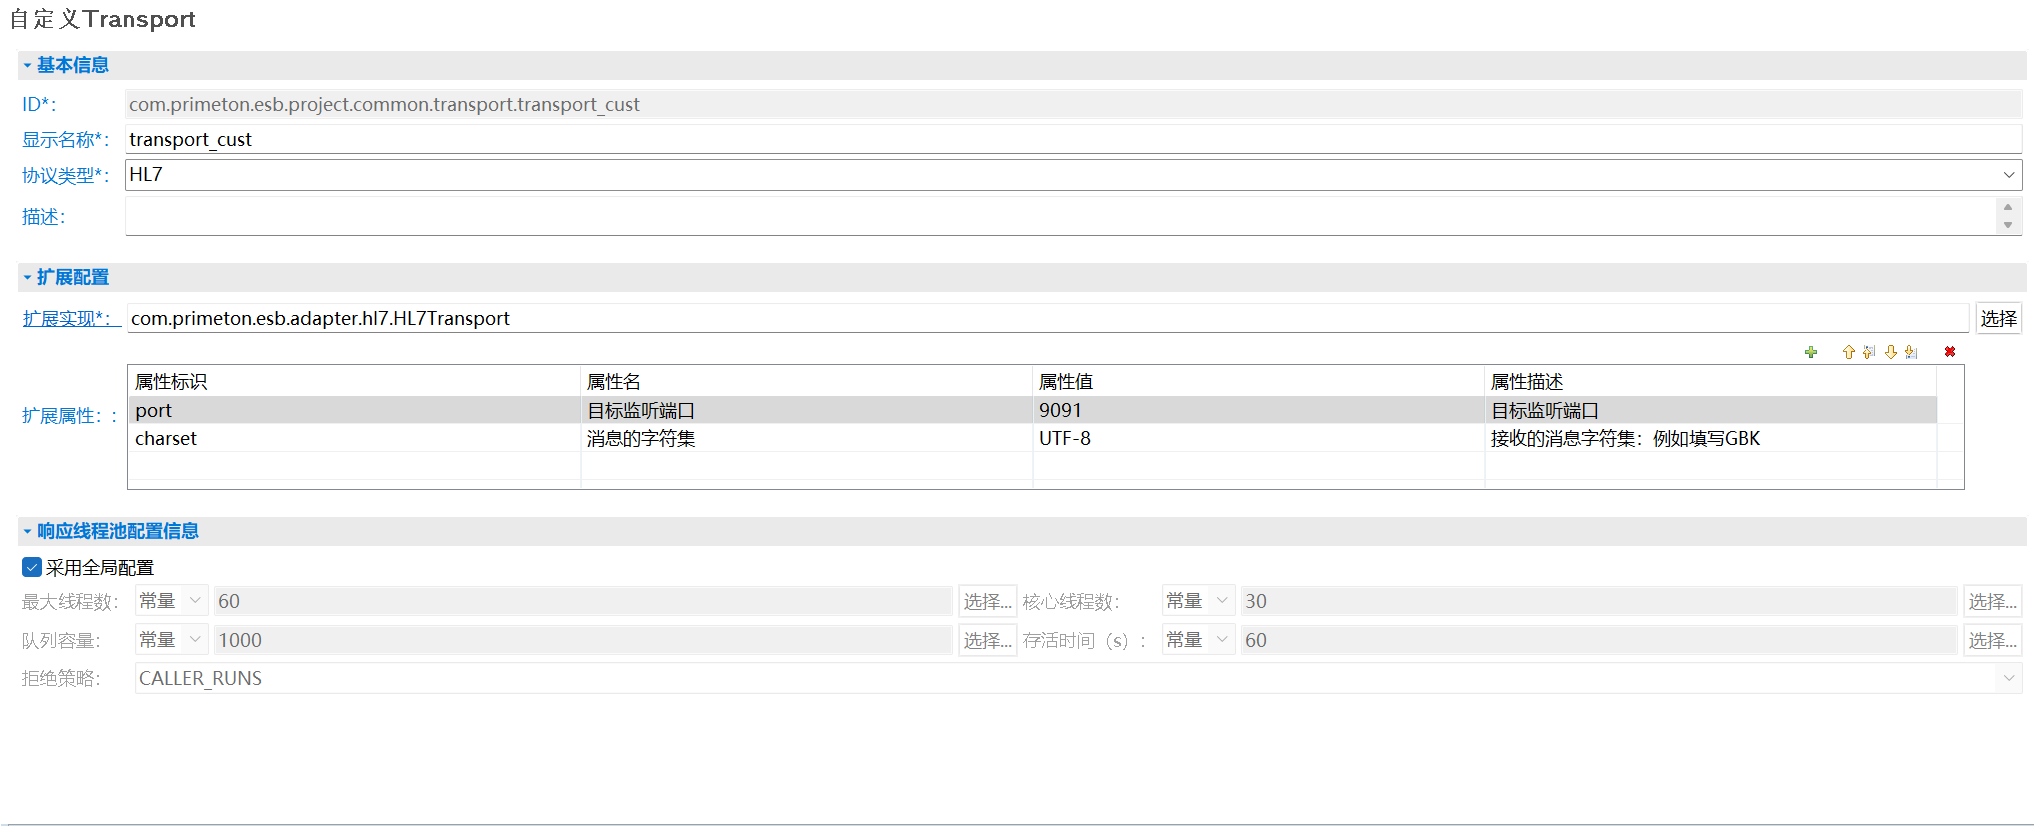Click the move to top icon
The width and height of the screenshot is (2034, 826).
1869,352
